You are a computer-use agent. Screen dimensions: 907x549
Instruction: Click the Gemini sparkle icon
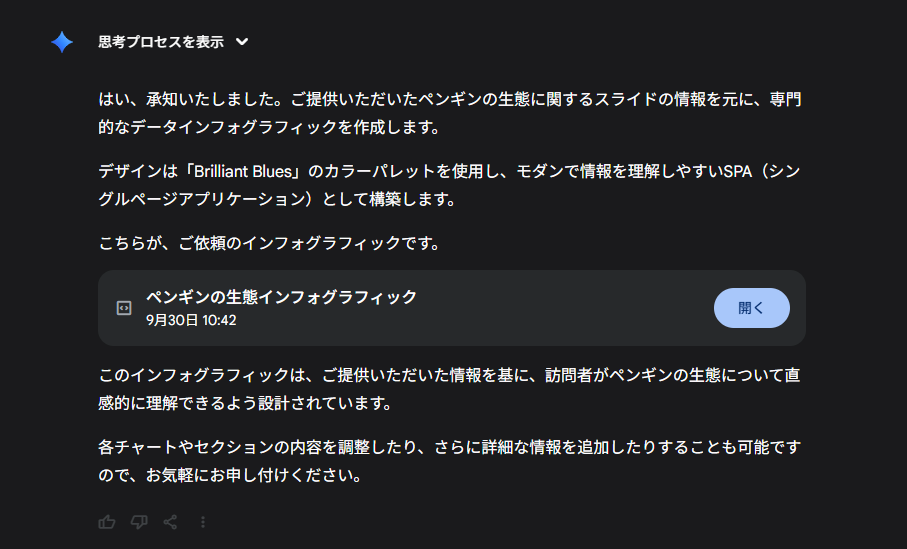(62, 42)
